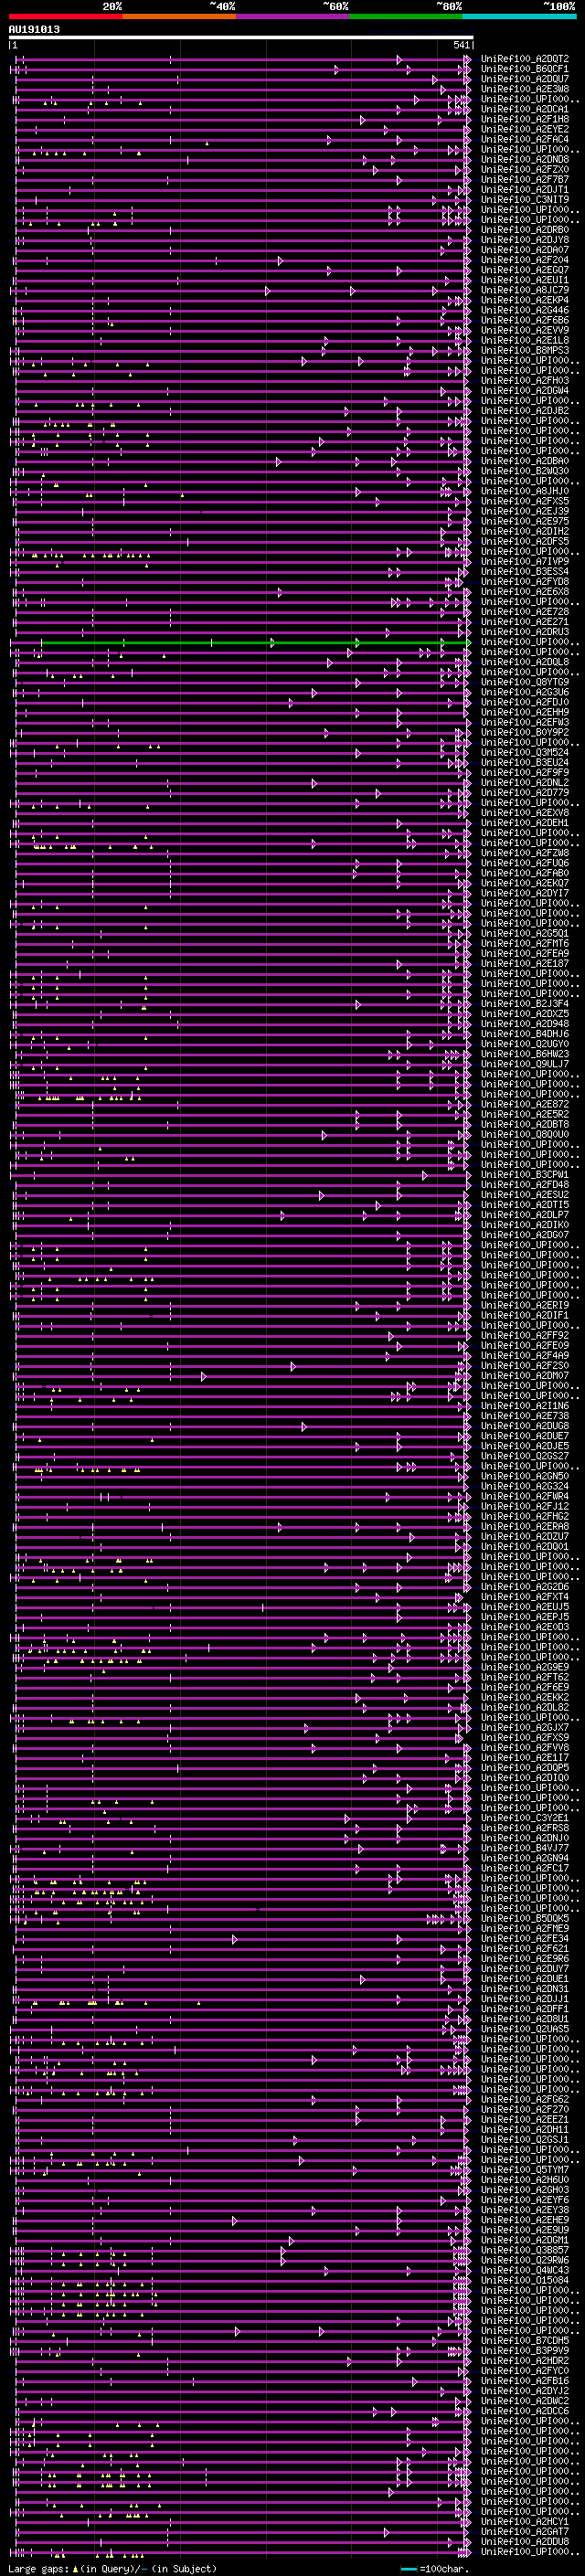This screenshot has width=585, height=2576.
Task: Click the Large gaps legend text
Action: click(39, 2568)
